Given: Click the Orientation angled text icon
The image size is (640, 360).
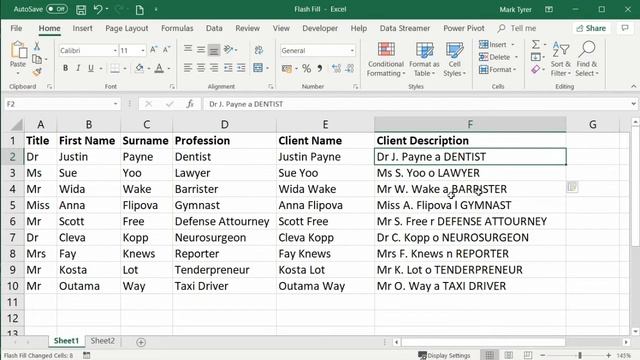Looking at the screenshot, I should (229, 49).
